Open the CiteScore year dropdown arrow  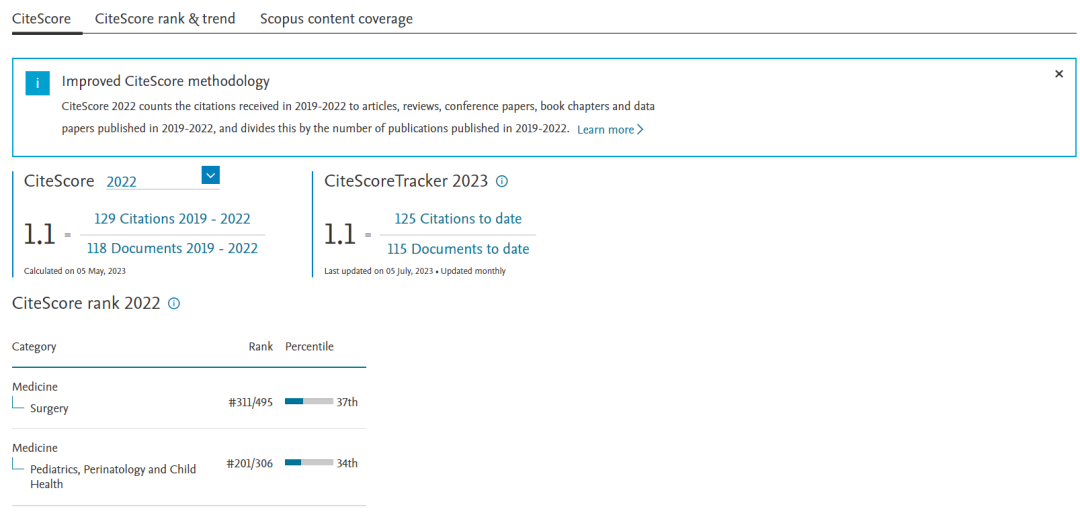pos(211,176)
